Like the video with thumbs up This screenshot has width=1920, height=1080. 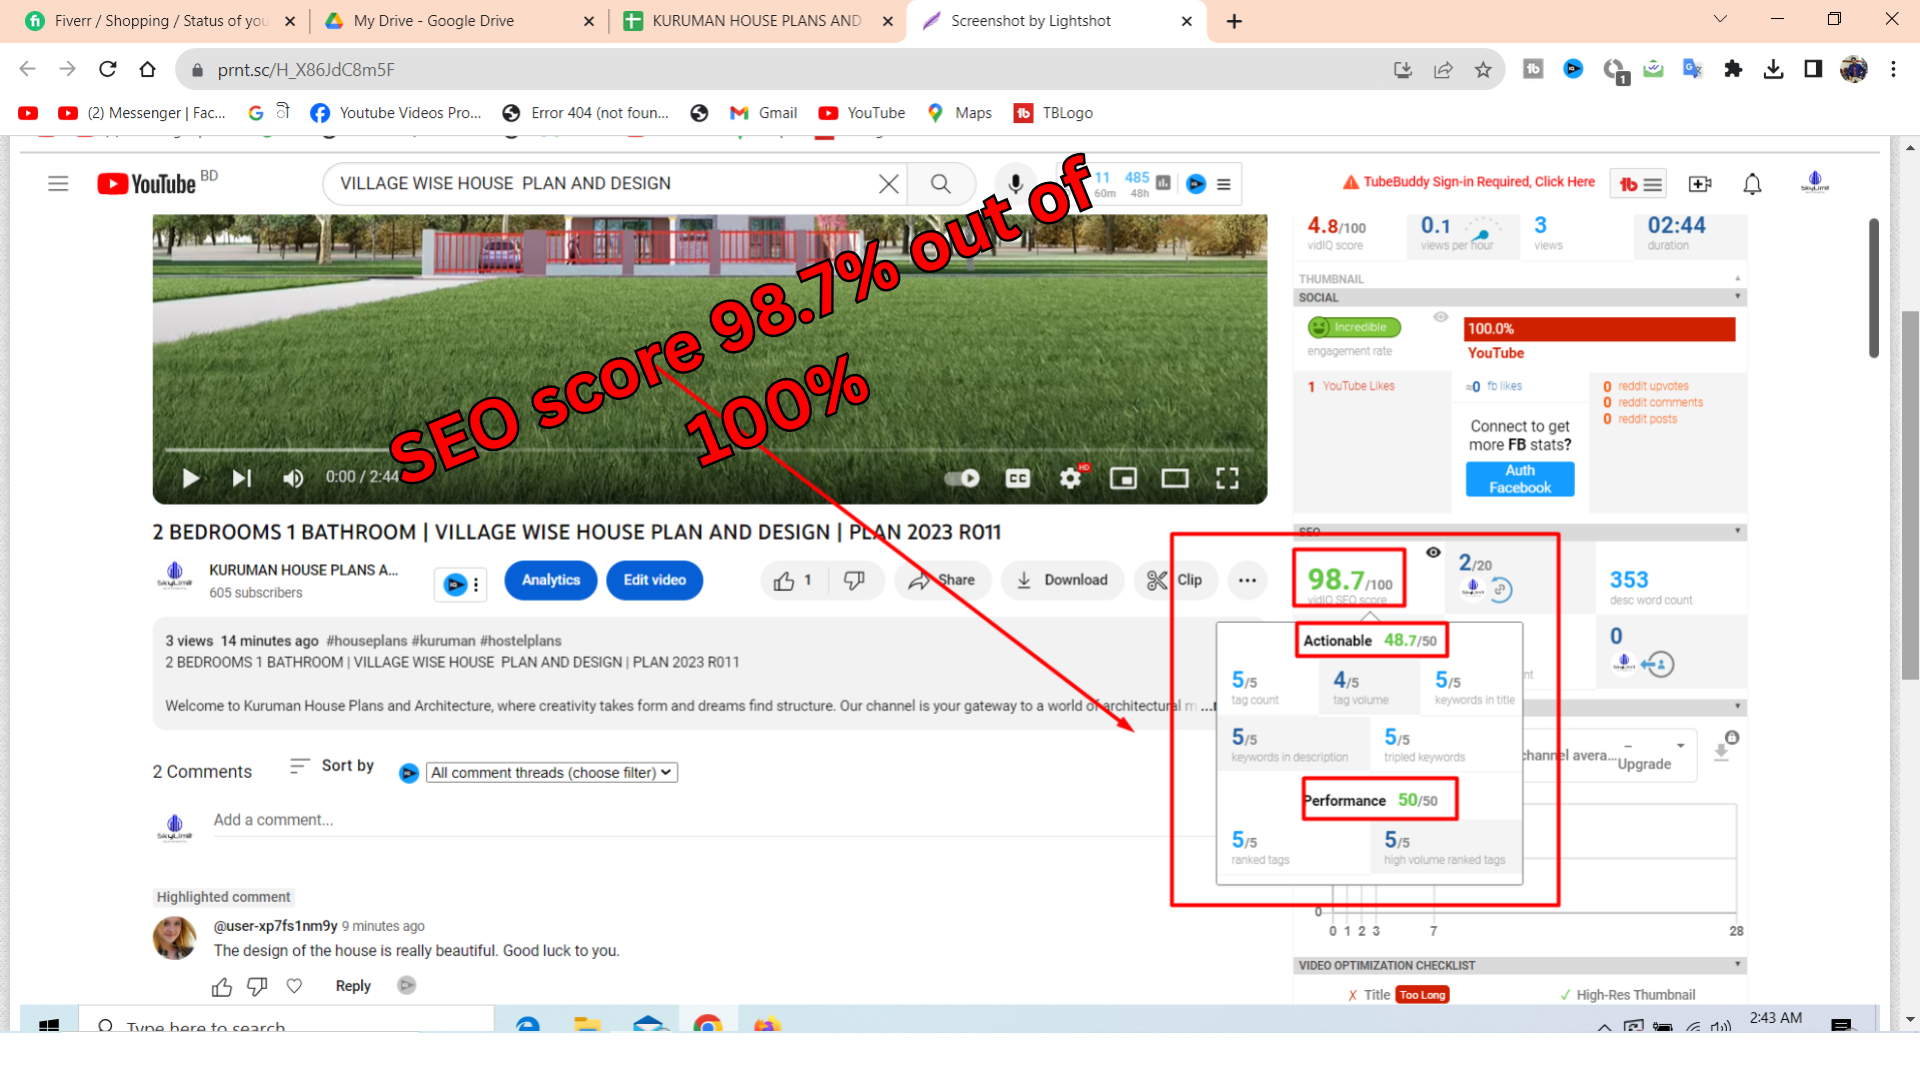[x=793, y=580]
